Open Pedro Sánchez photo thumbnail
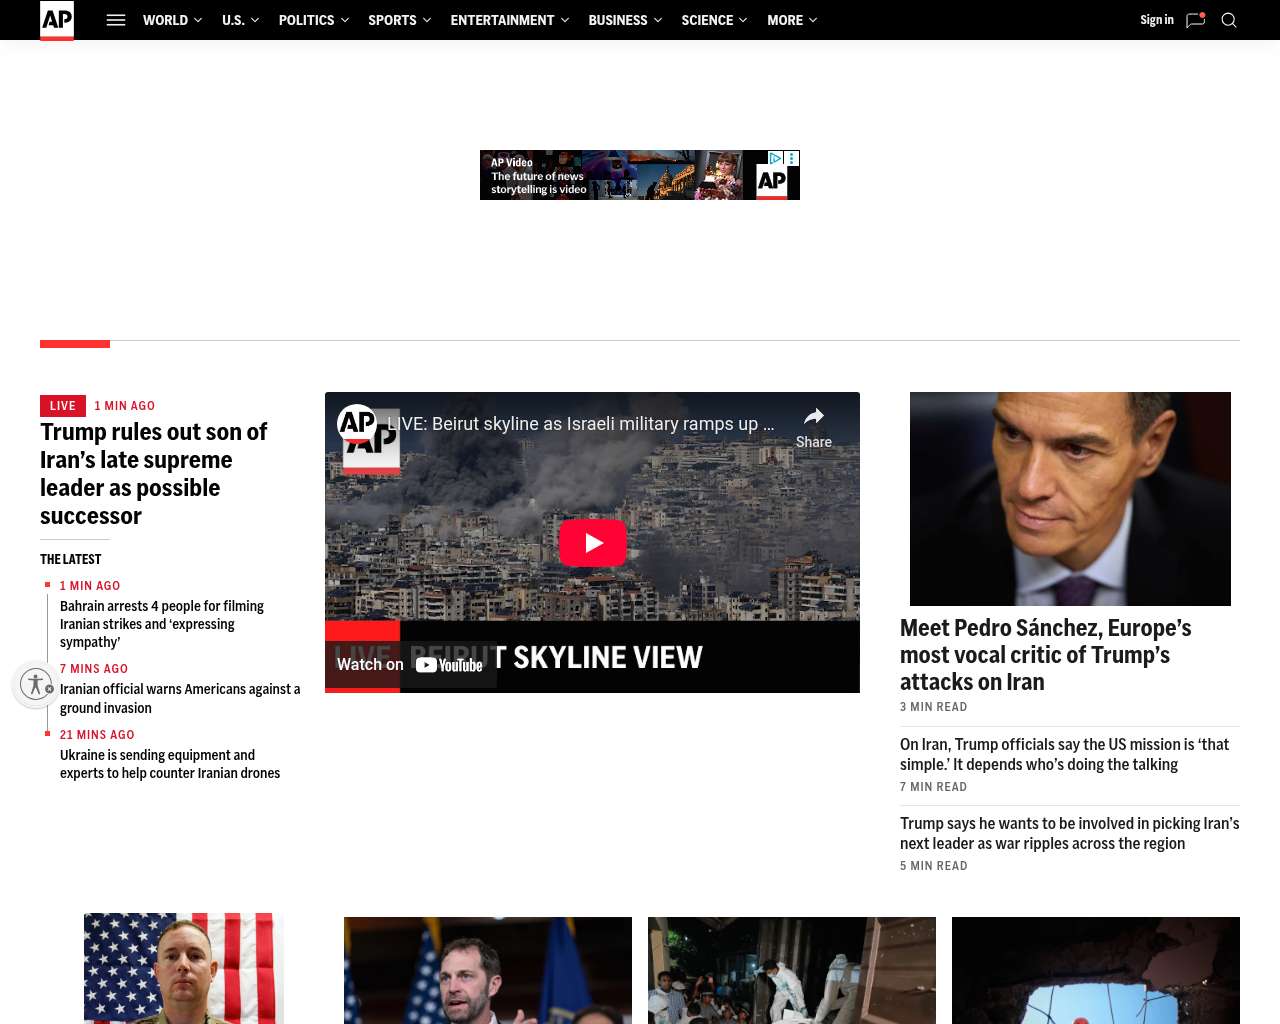Viewport: 1280px width, 1024px height. pyautogui.click(x=1070, y=498)
